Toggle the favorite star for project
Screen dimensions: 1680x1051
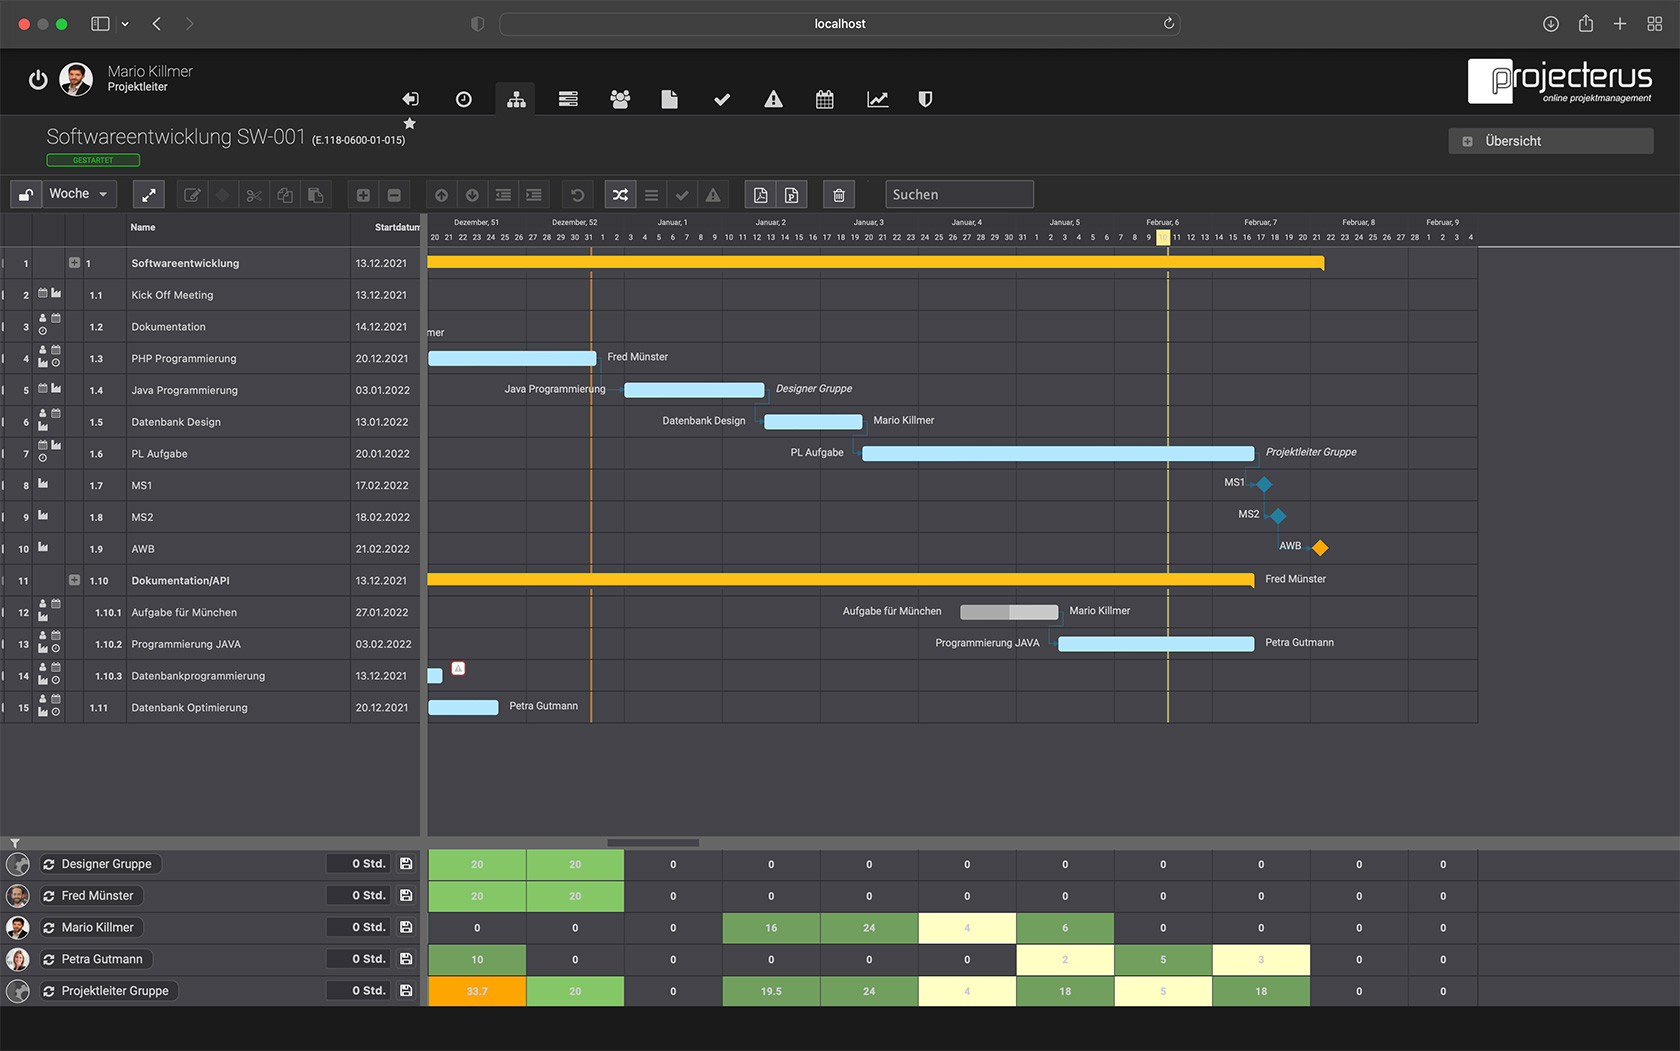pyautogui.click(x=409, y=124)
